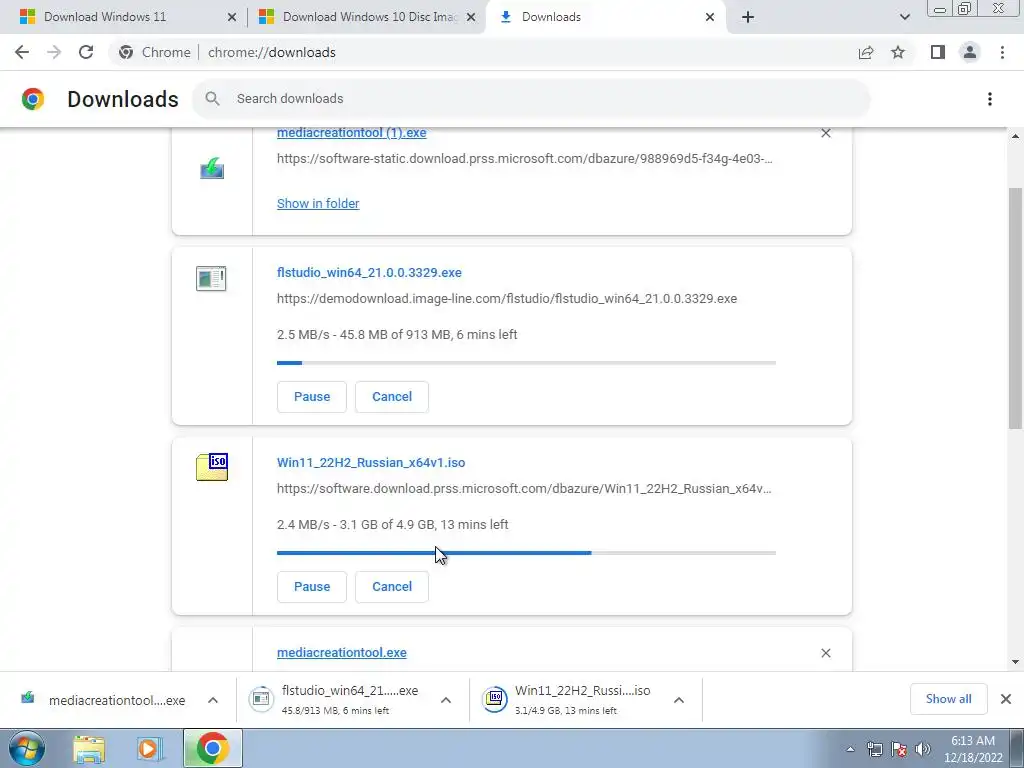Close the Download Windows 10 Disc Image tab
This screenshot has width=1024, height=768.
[x=471, y=17]
